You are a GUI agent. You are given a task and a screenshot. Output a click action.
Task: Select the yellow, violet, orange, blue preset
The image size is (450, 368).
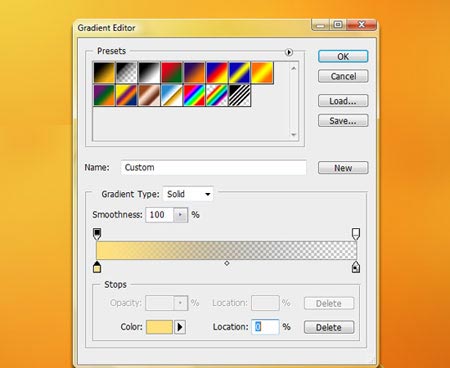[127, 95]
